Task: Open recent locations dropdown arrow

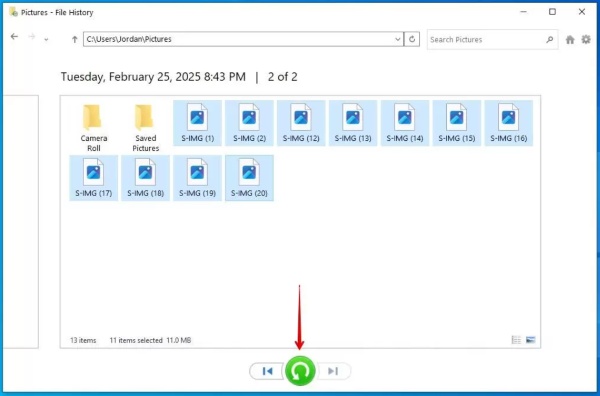Action: pyautogui.click(x=46, y=39)
